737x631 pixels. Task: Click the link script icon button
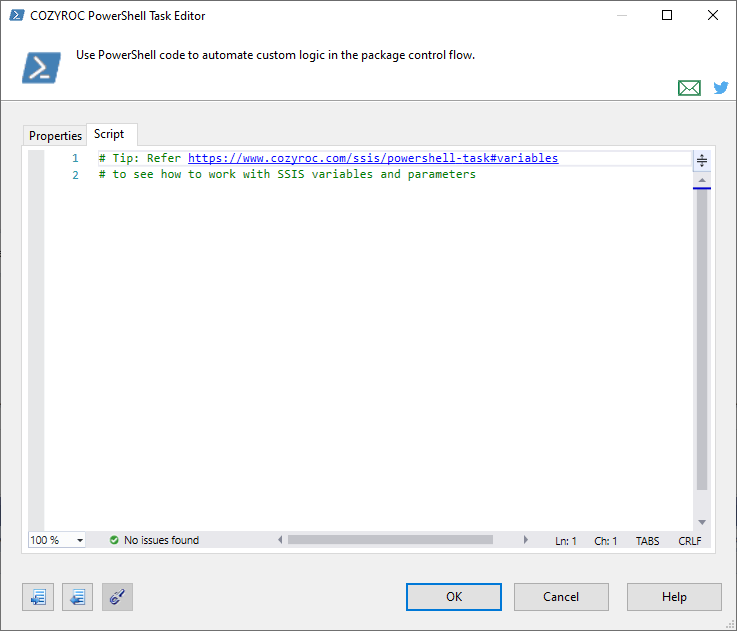tap(118, 597)
